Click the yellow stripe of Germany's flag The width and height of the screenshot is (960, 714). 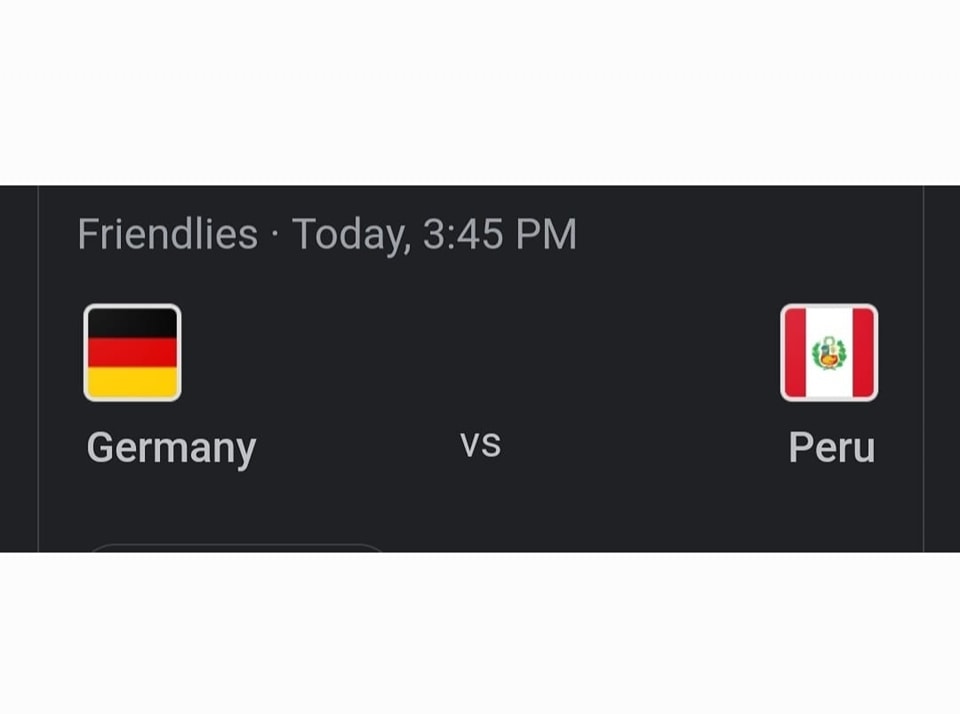[132, 382]
